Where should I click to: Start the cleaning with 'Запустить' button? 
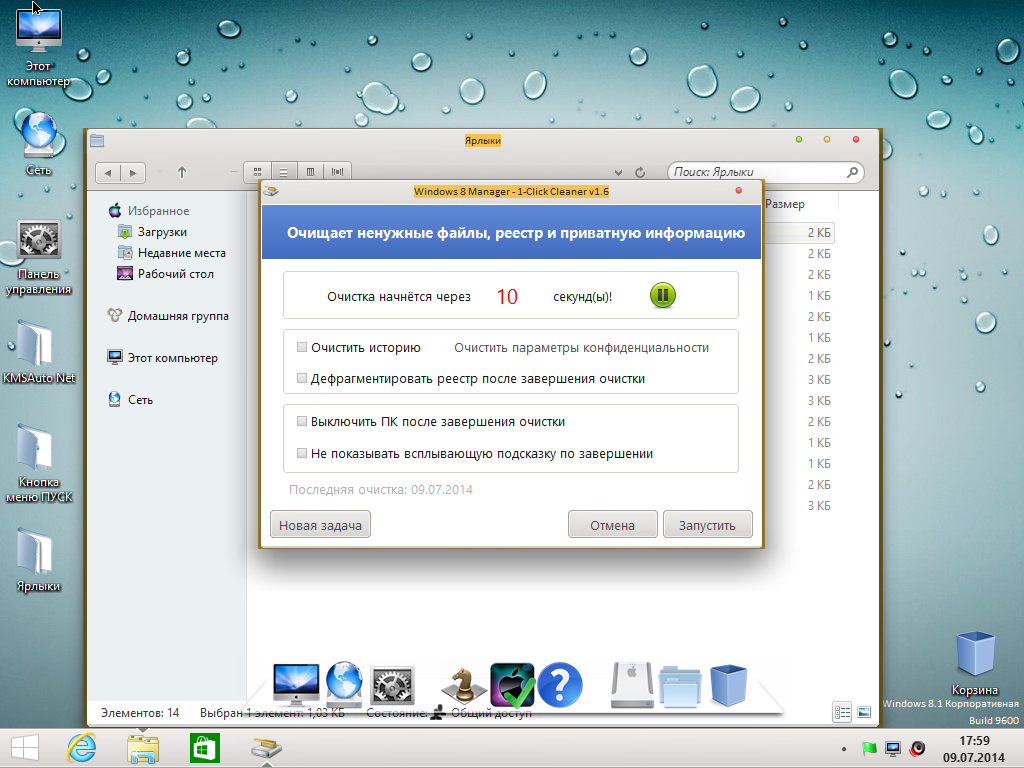coord(707,525)
